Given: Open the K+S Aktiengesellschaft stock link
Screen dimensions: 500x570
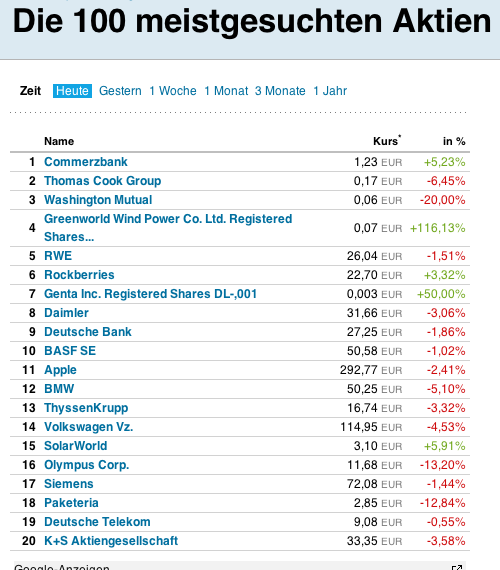Looking at the screenshot, I should click(x=111, y=541).
